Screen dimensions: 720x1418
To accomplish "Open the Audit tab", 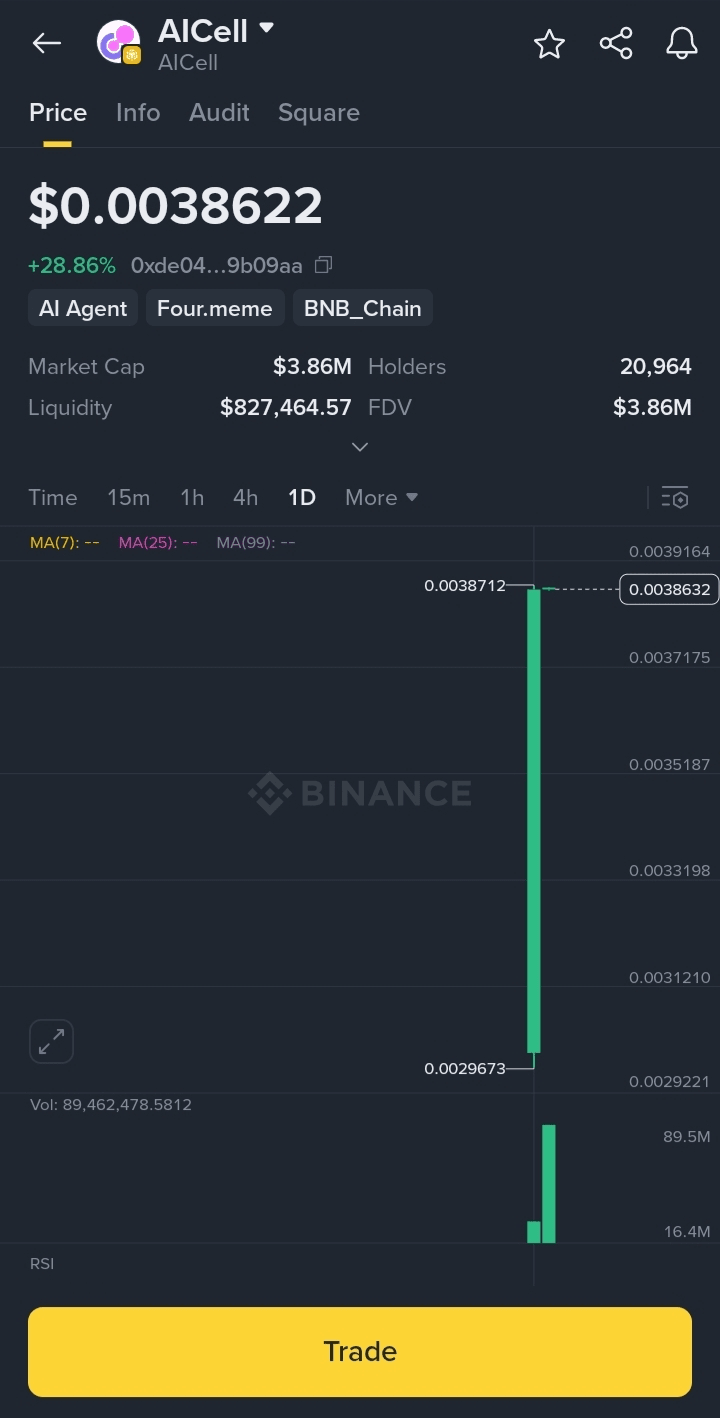I will [x=219, y=112].
